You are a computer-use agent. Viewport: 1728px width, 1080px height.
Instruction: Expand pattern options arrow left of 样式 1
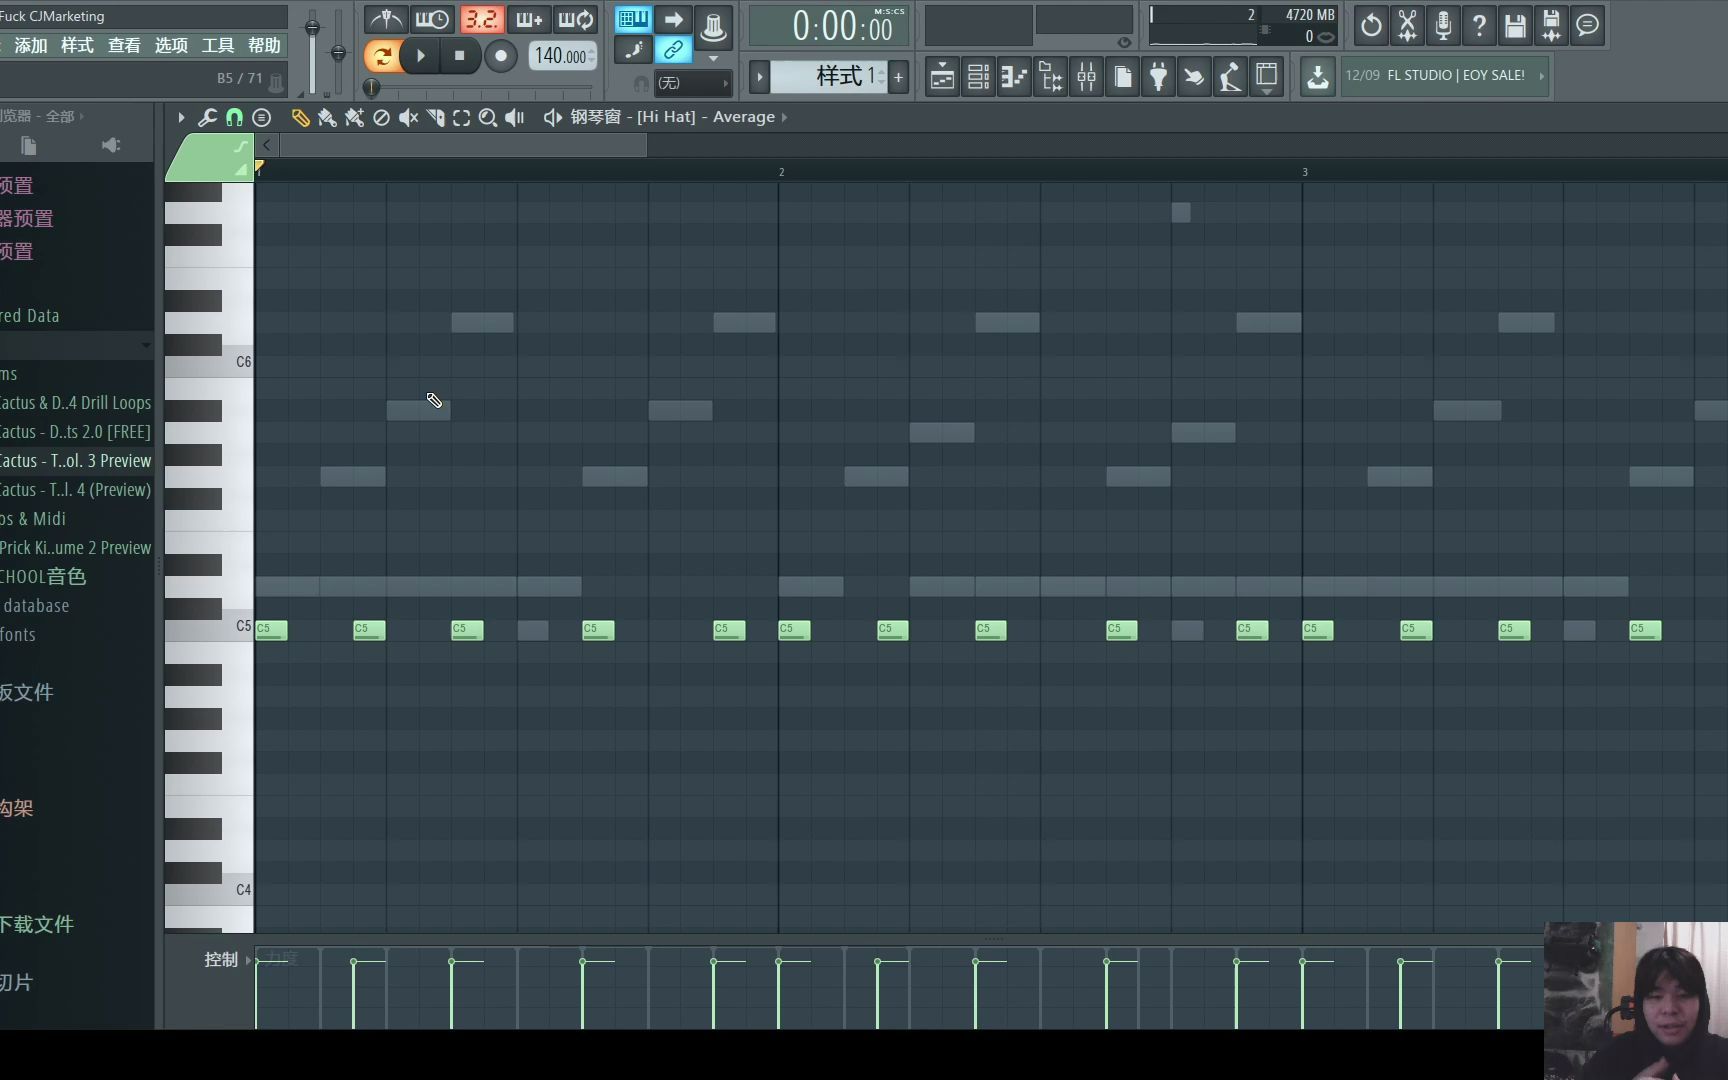[x=759, y=77]
